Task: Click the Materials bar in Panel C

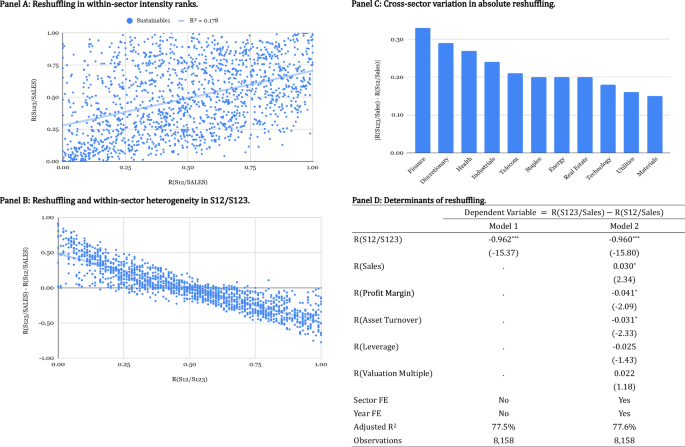Action: tap(653, 125)
